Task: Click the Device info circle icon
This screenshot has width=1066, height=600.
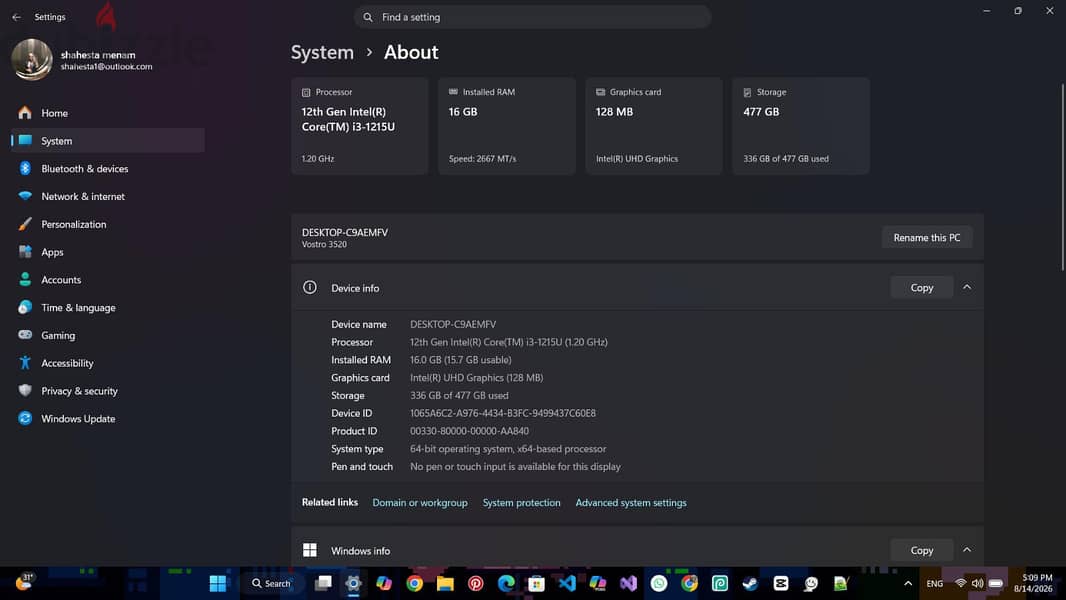Action: [309, 287]
